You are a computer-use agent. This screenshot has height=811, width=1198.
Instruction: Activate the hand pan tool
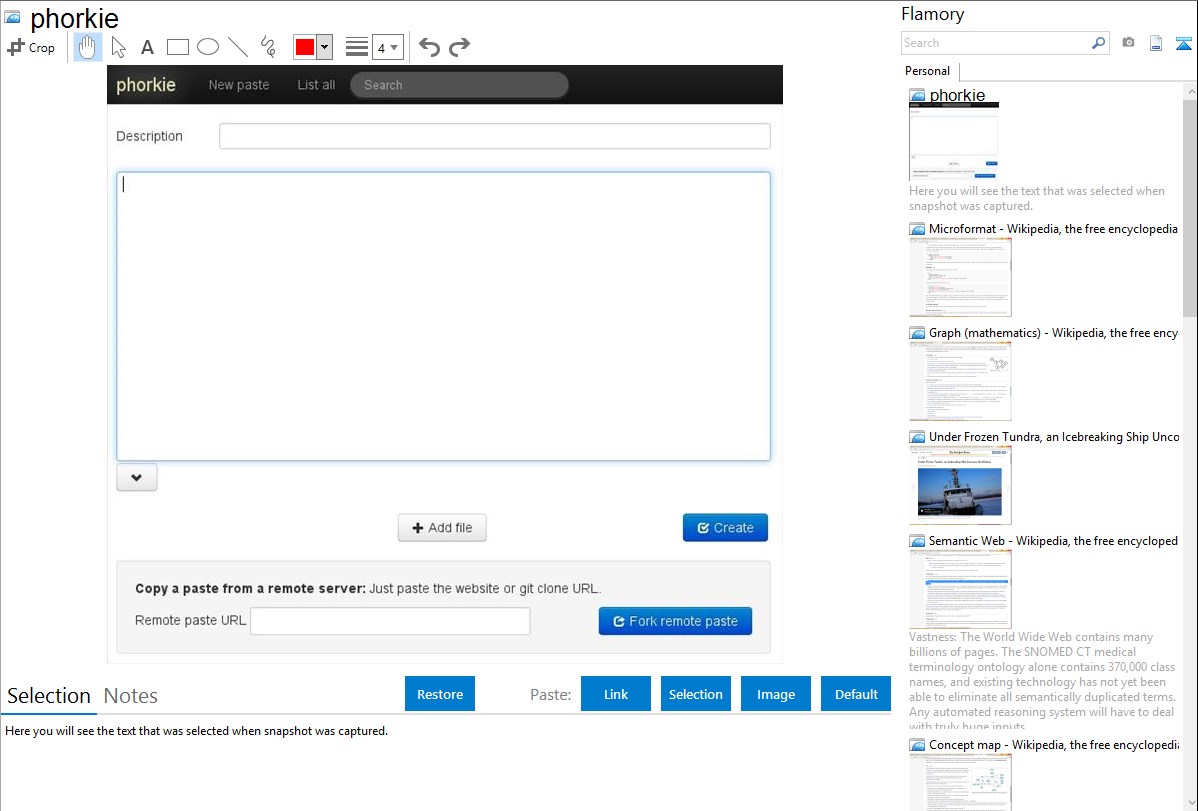[x=88, y=47]
